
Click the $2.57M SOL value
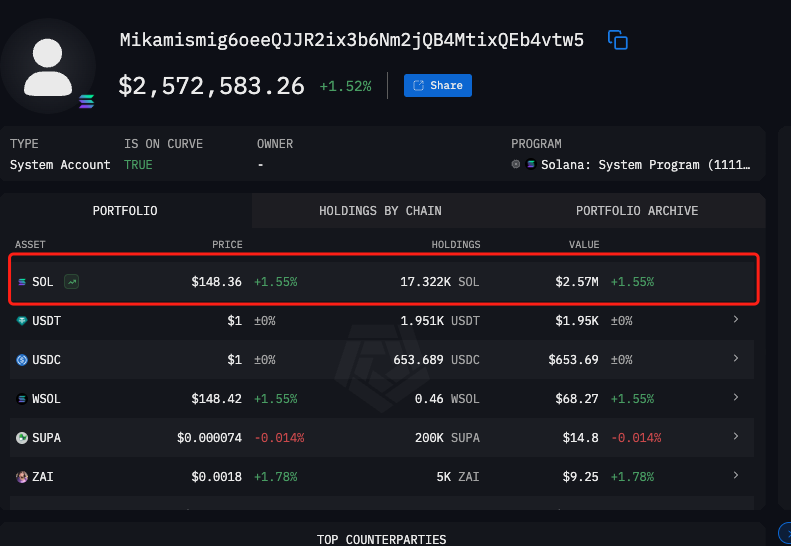point(577,282)
